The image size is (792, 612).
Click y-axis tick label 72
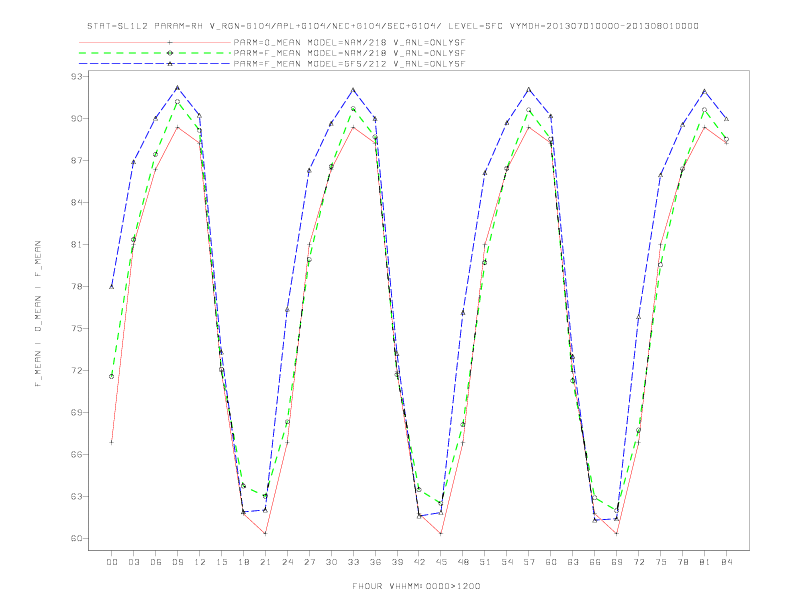click(76, 370)
